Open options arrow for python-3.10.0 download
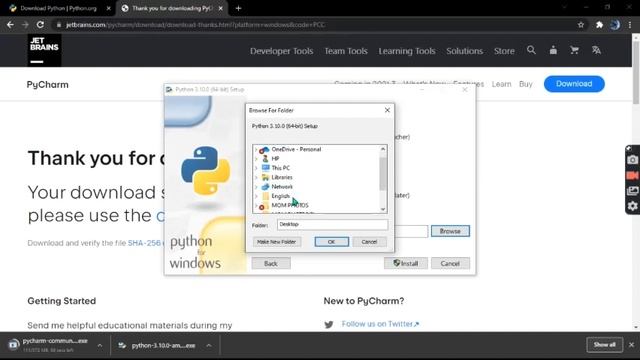This screenshot has height=360, width=640. [209, 345]
